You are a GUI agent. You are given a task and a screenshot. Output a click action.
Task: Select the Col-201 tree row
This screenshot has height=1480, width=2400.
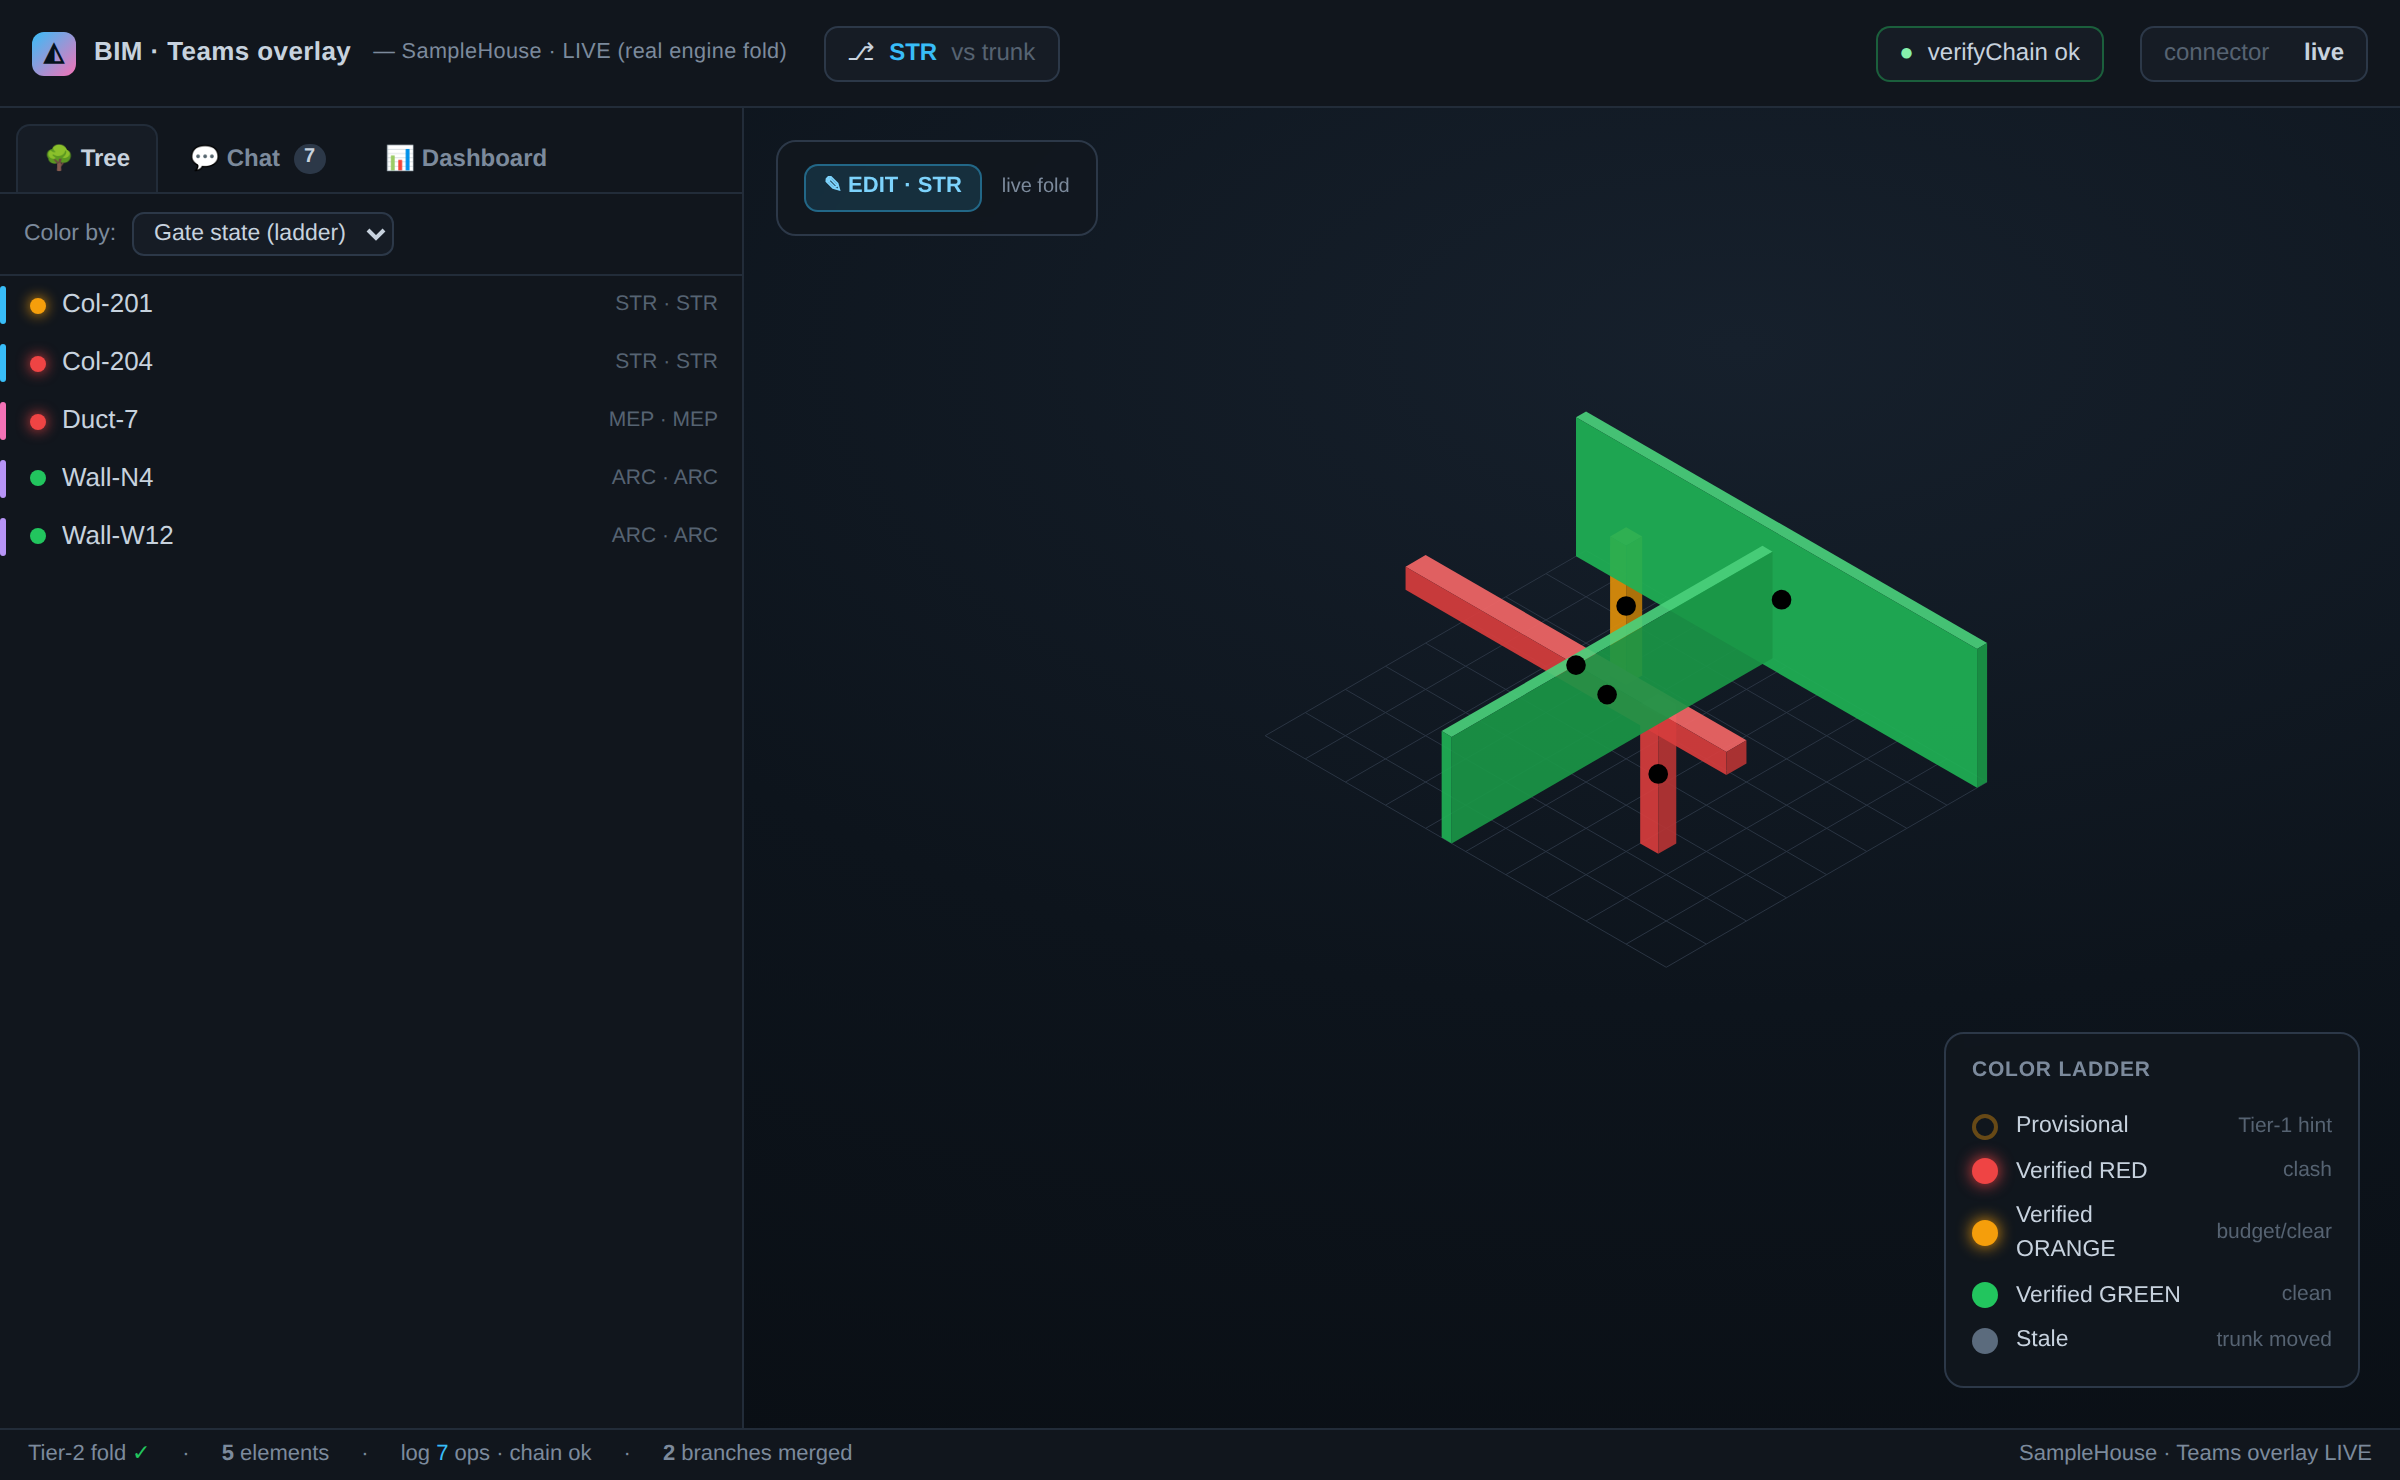click(371, 304)
